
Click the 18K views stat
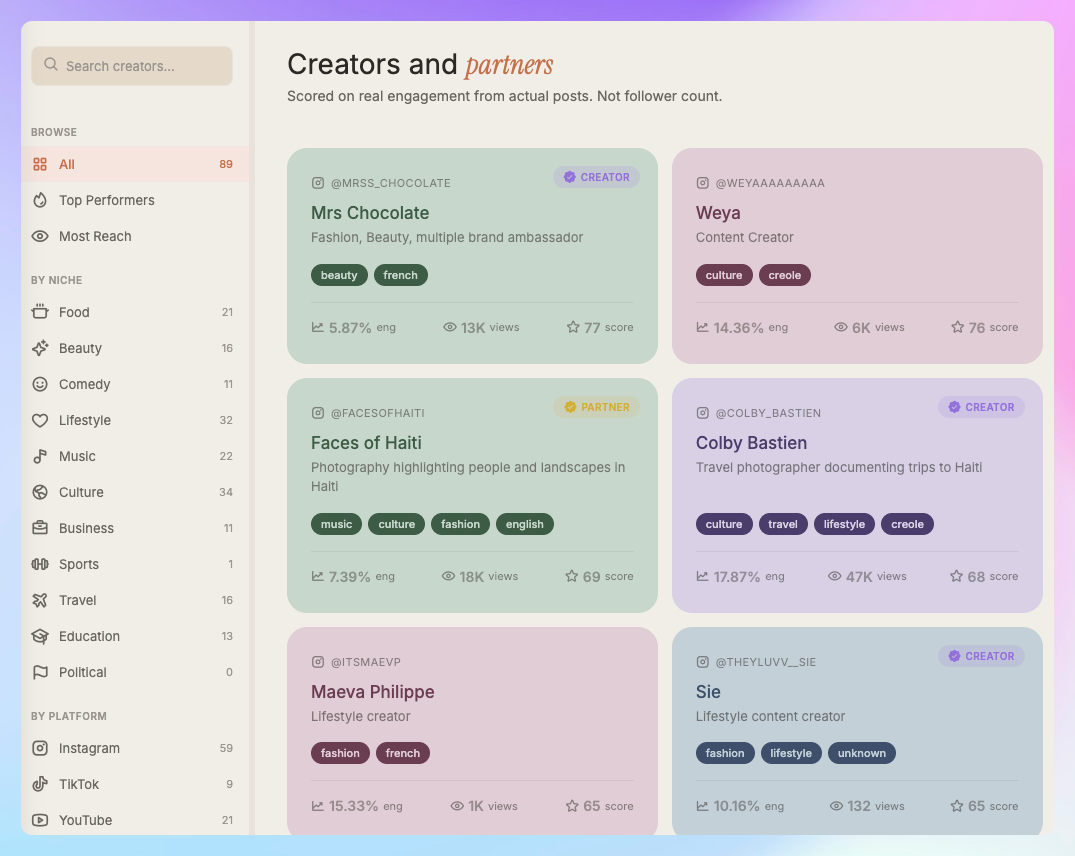pos(480,576)
